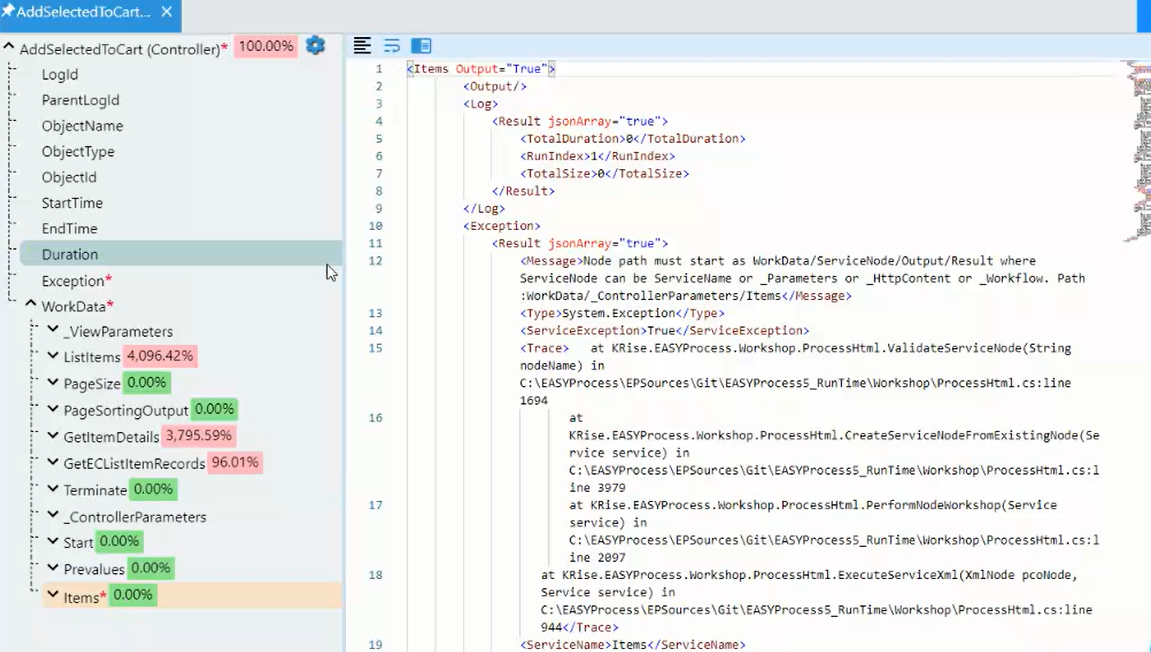The height and width of the screenshot is (652, 1151).
Task: Select the Duration tree item
Action: 181,253
